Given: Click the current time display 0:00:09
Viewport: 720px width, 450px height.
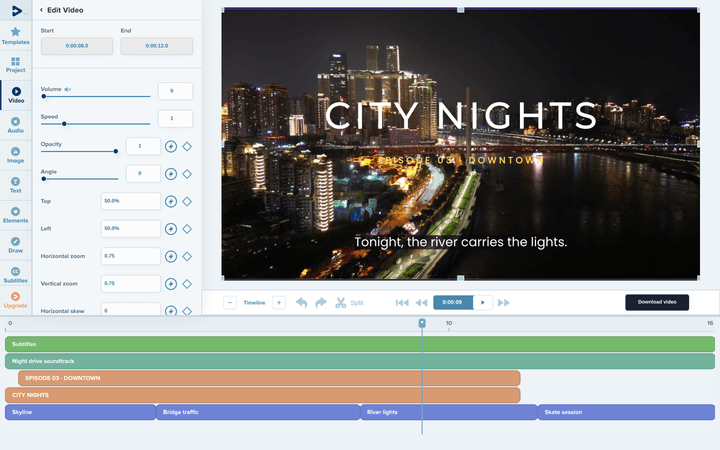Looking at the screenshot, I should click(453, 302).
